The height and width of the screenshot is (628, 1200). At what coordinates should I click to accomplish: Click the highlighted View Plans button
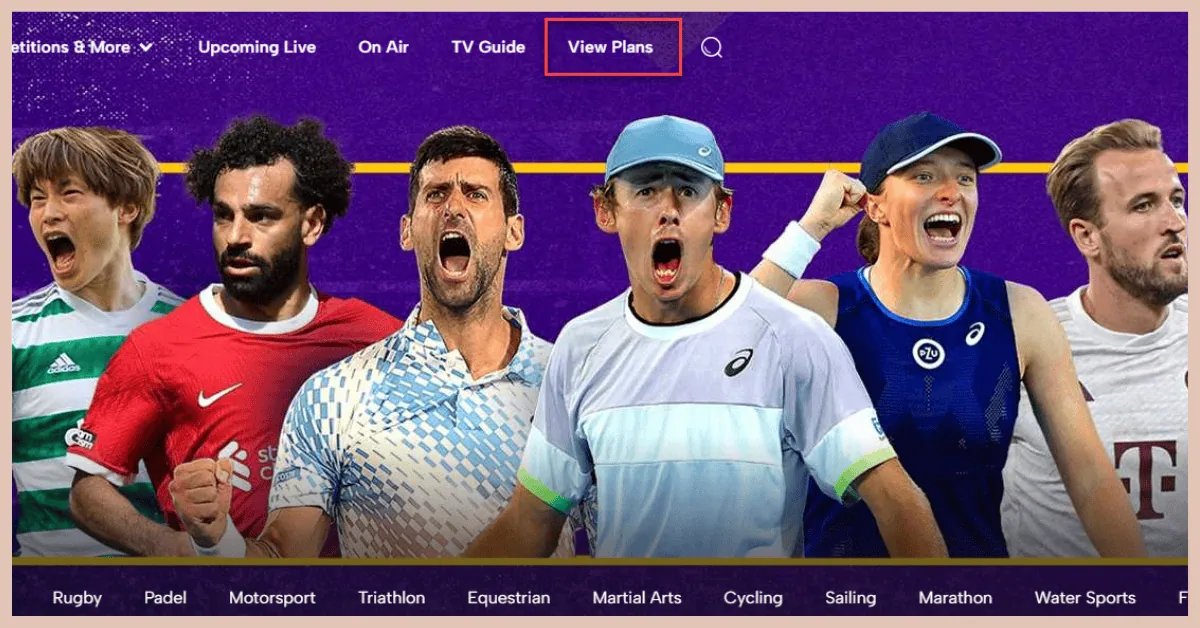[613, 47]
